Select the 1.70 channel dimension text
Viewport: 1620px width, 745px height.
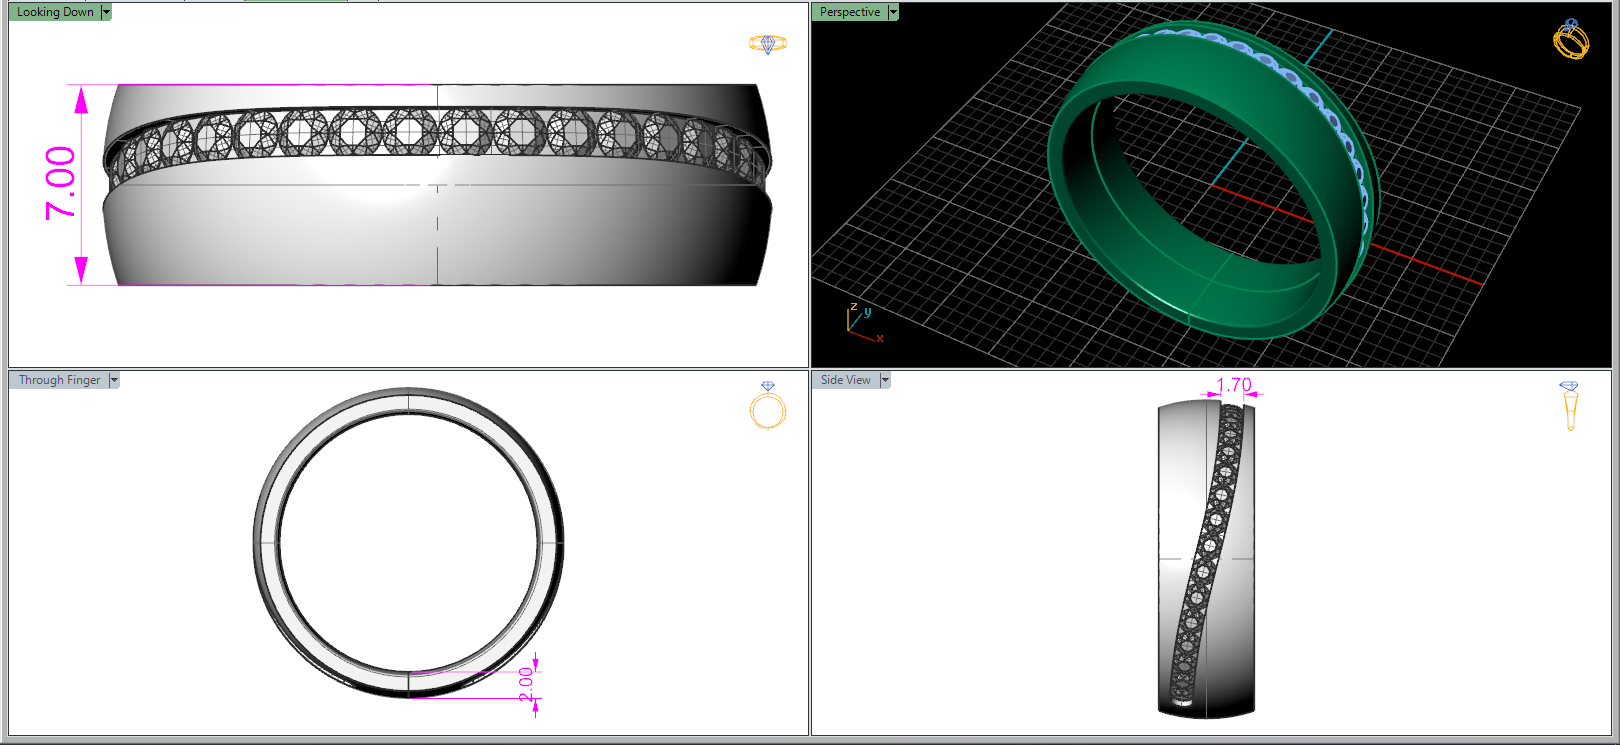click(x=1234, y=385)
